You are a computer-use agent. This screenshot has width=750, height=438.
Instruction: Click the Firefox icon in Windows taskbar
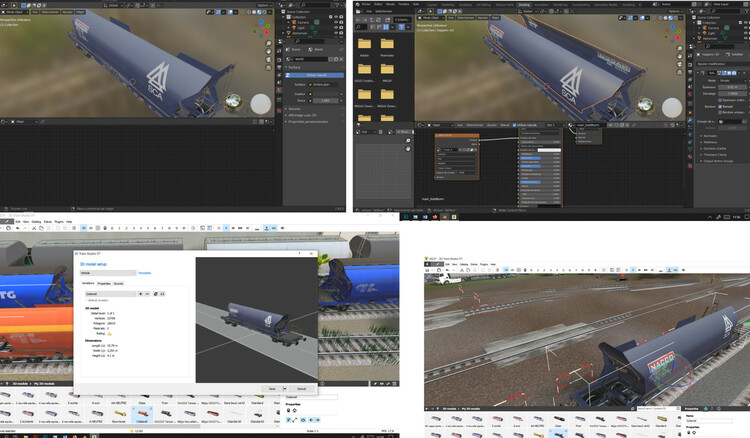pos(435,217)
